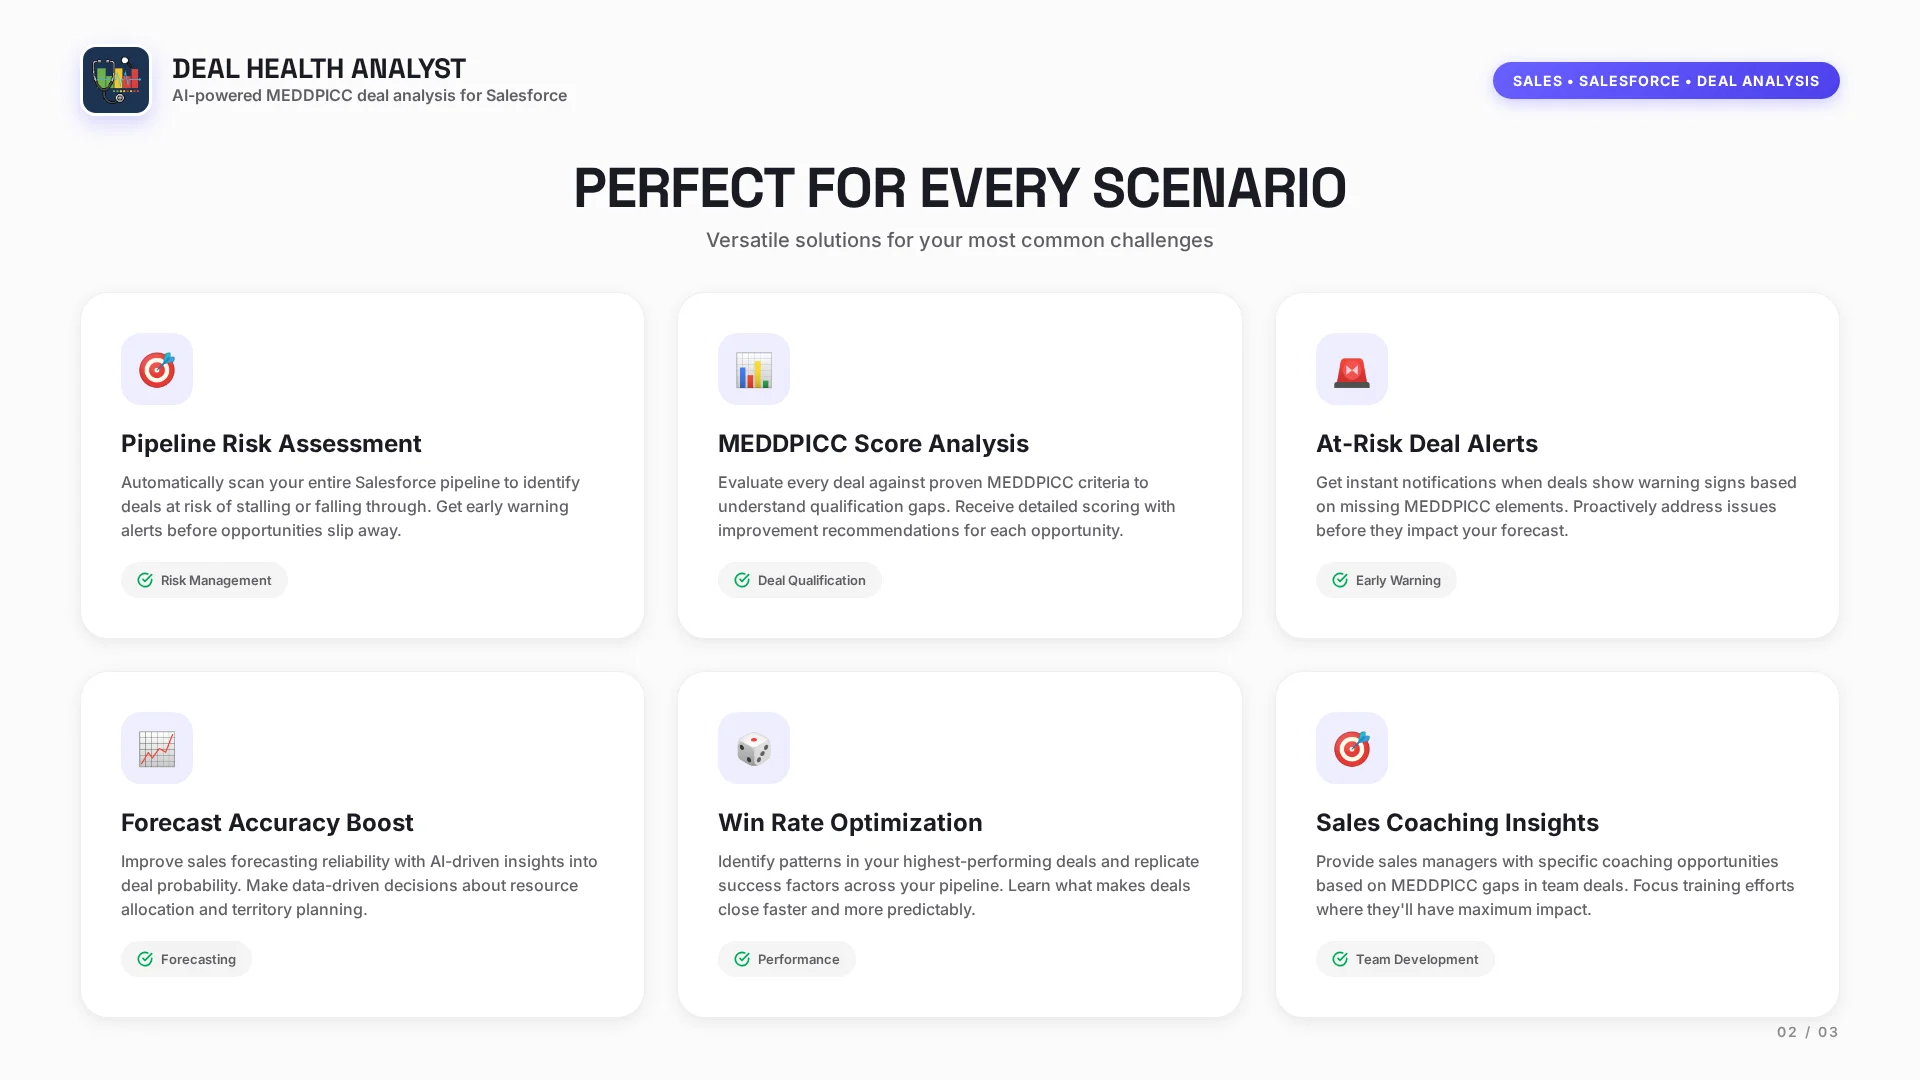Image resolution: width=1920 pixels, height=1080 pixels.
Task: Select the Early Warning tag
Action: (1386, 580)
